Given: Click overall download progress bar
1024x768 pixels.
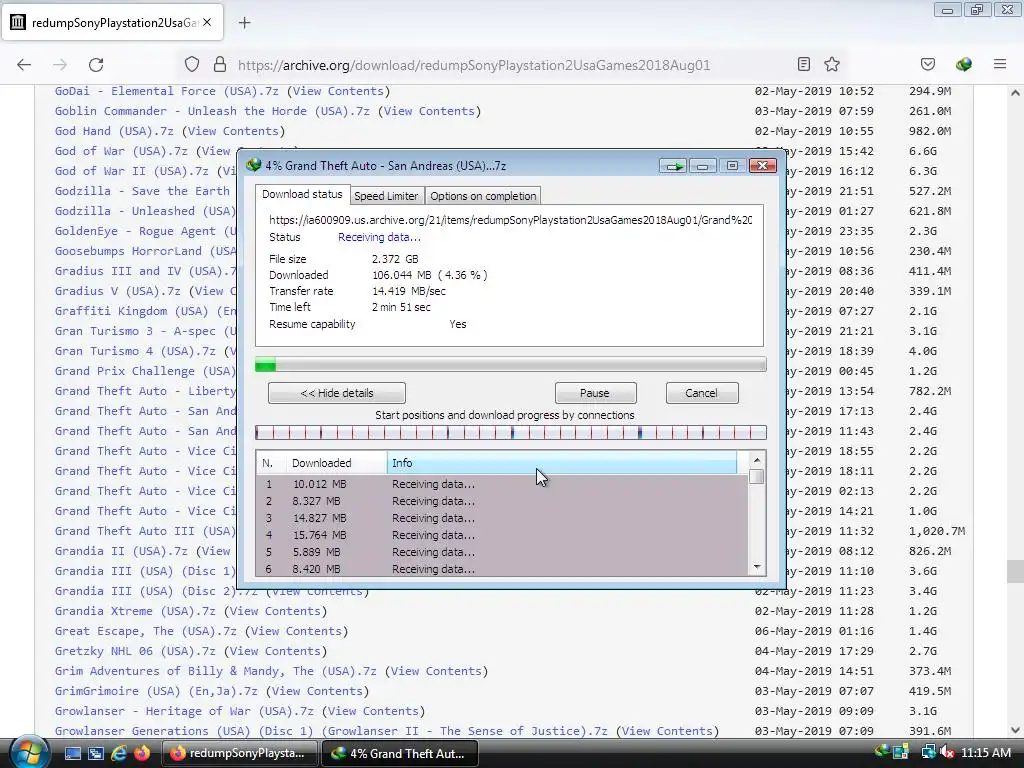Looking at the screenshot, I should click(x=511, y=364).
